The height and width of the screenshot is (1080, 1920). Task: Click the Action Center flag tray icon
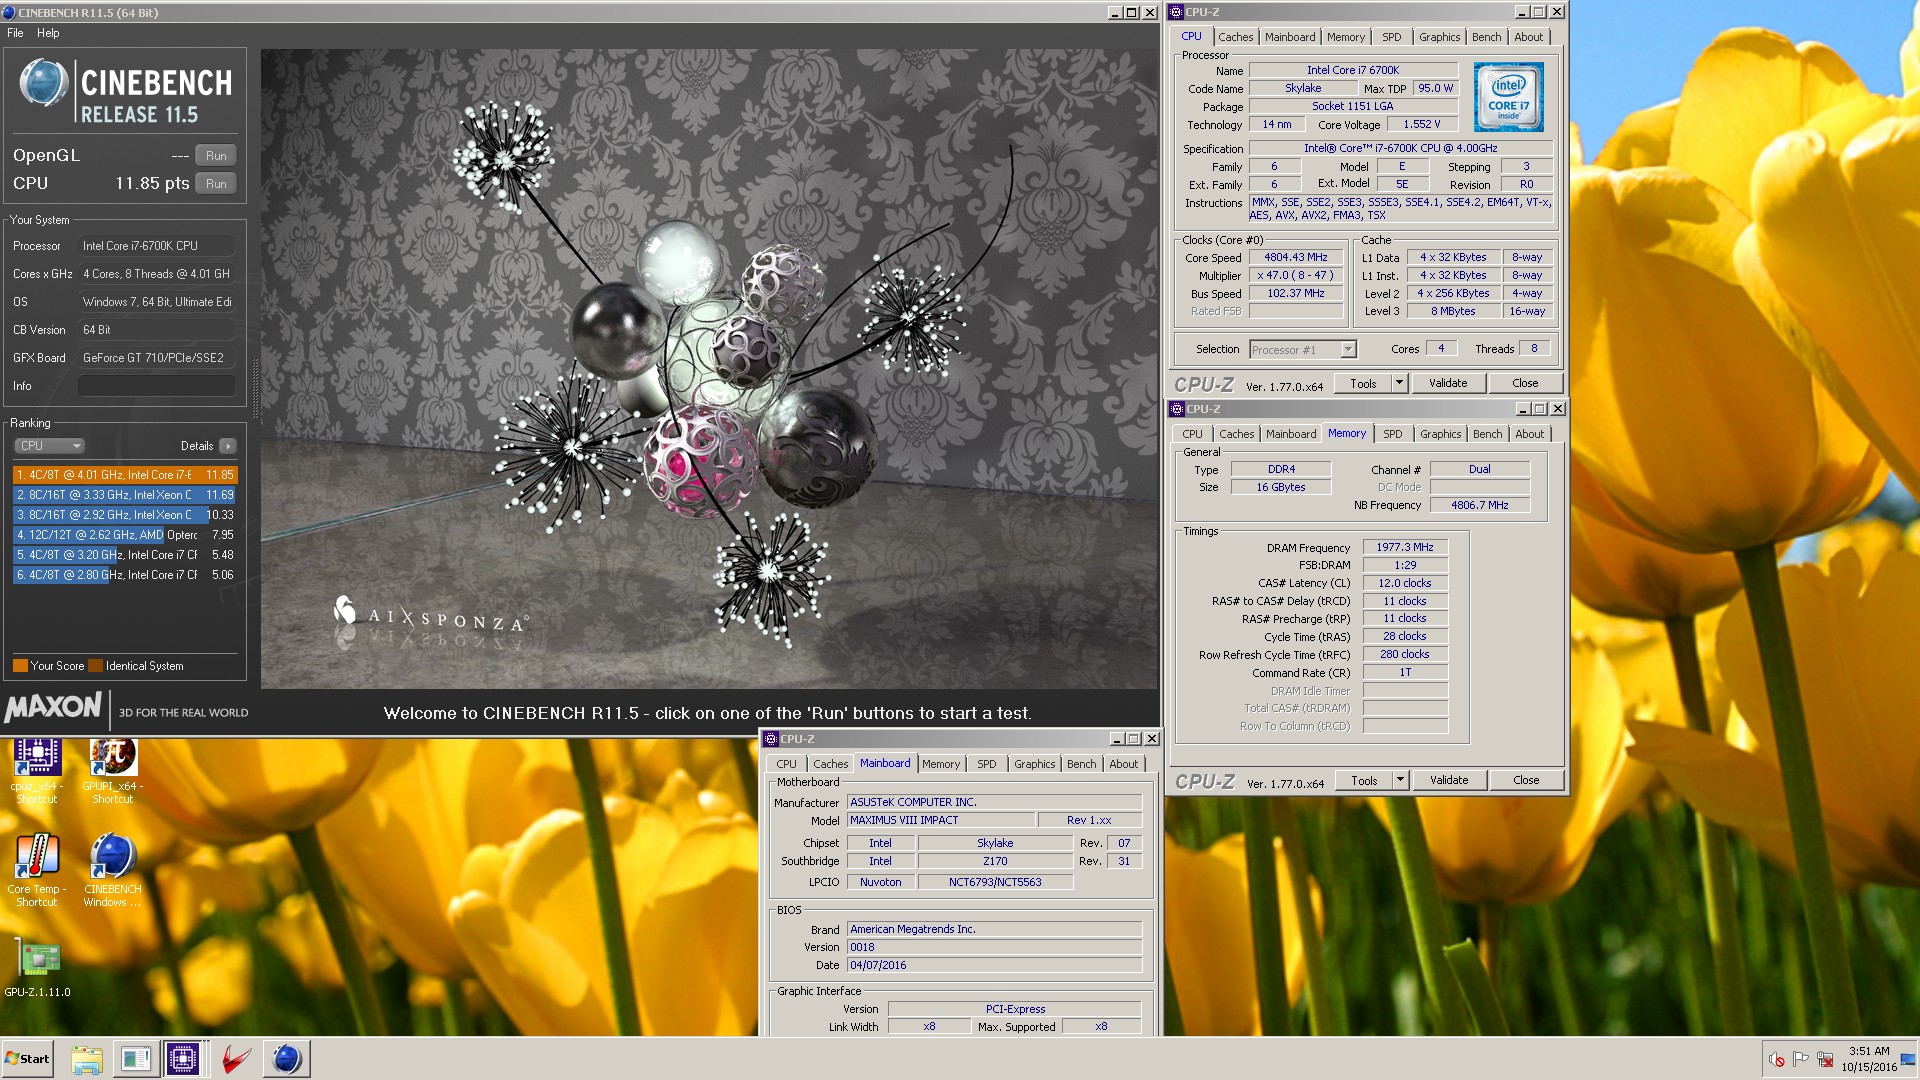1801,1059
